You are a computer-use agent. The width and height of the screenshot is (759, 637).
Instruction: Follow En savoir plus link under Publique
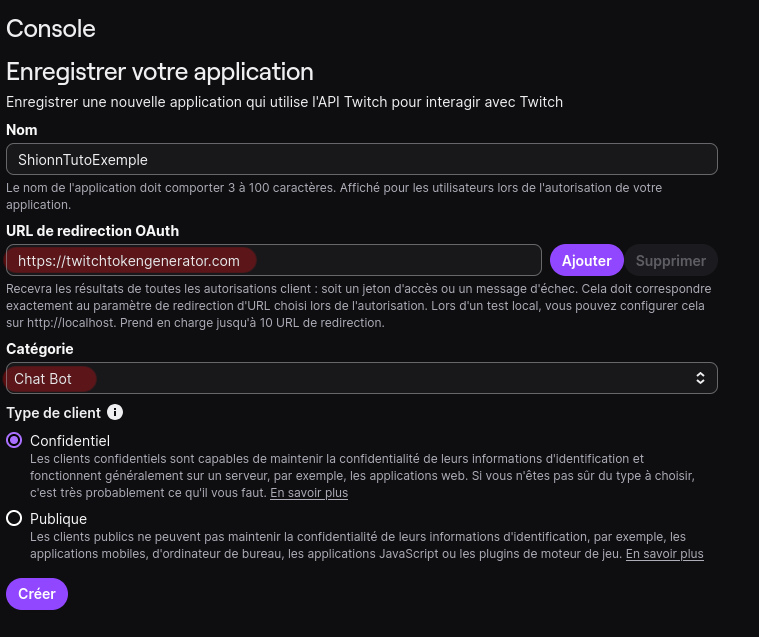pos(664,553)
